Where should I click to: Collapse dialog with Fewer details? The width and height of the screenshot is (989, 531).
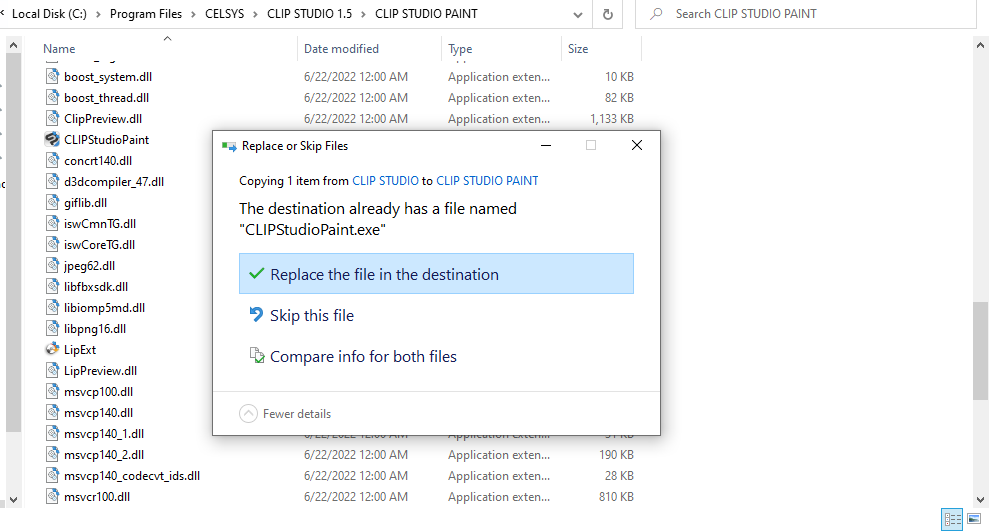(x=285, y=414)
